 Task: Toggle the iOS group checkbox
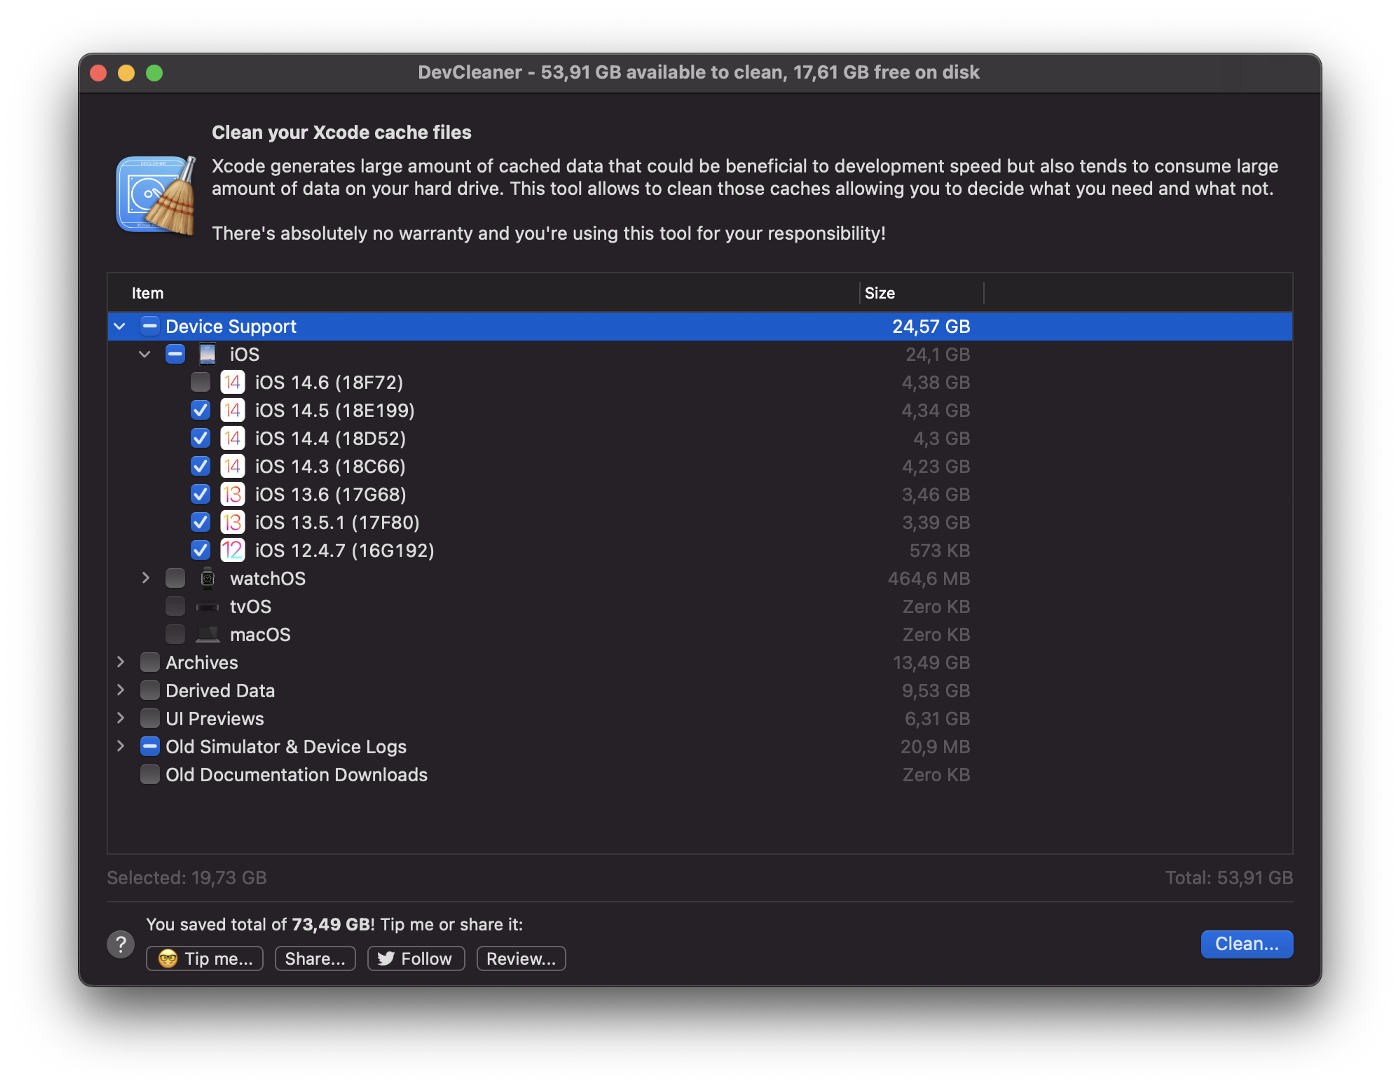coord(175,354)
